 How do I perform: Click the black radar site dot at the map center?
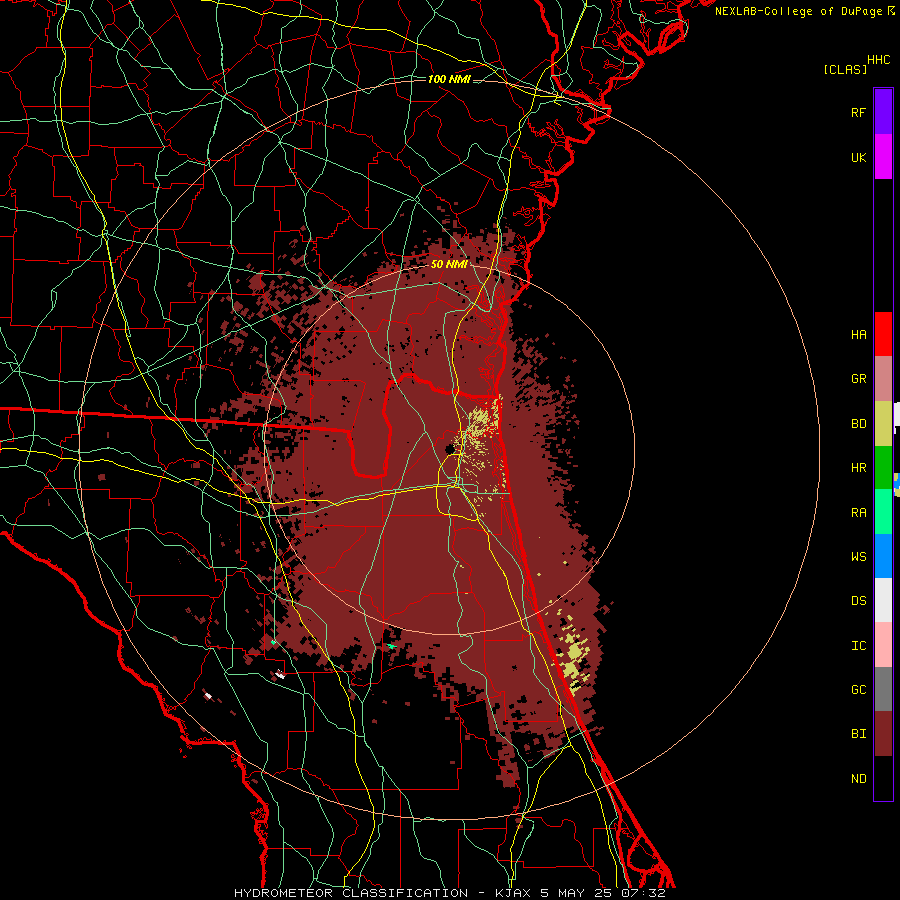tap(451, 448)
